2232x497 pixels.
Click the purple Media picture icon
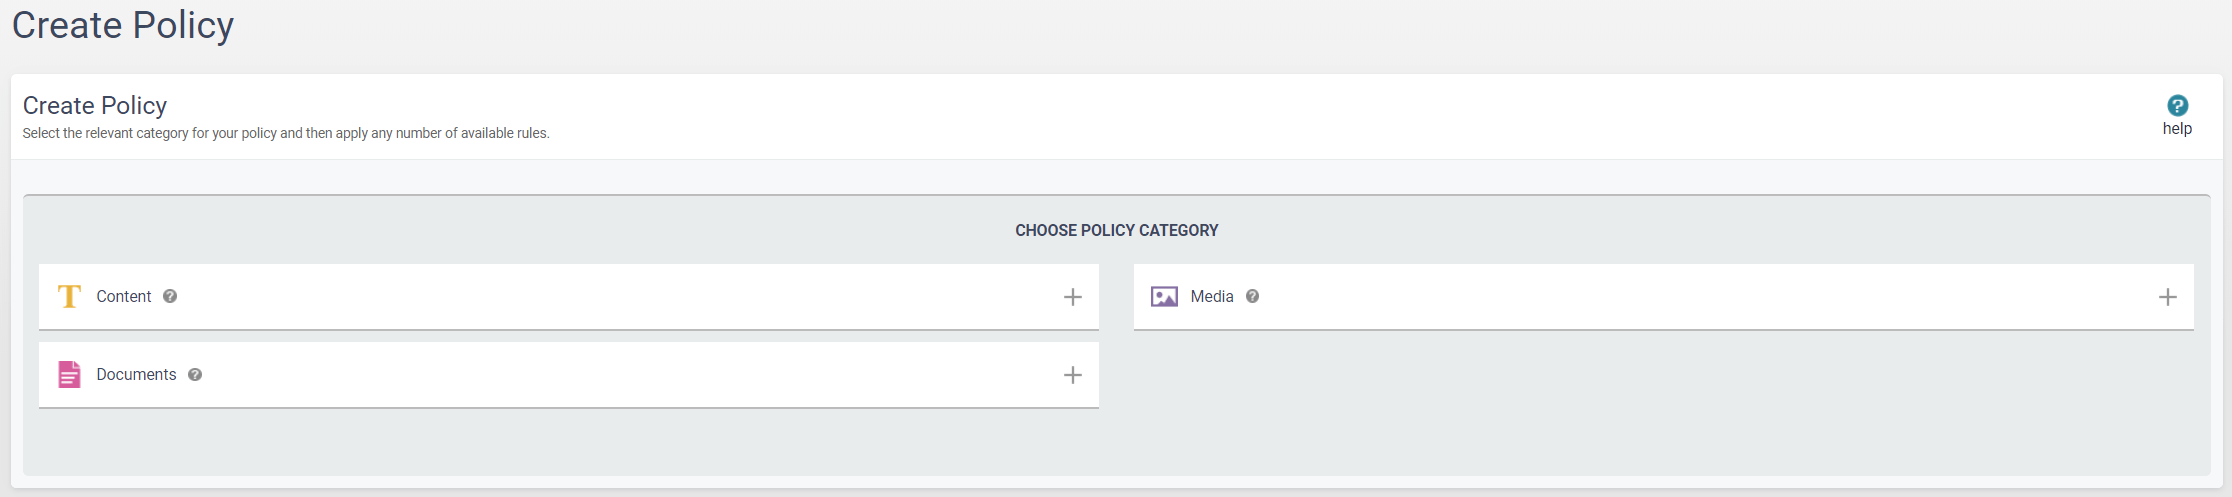[x=1164, y=296]
